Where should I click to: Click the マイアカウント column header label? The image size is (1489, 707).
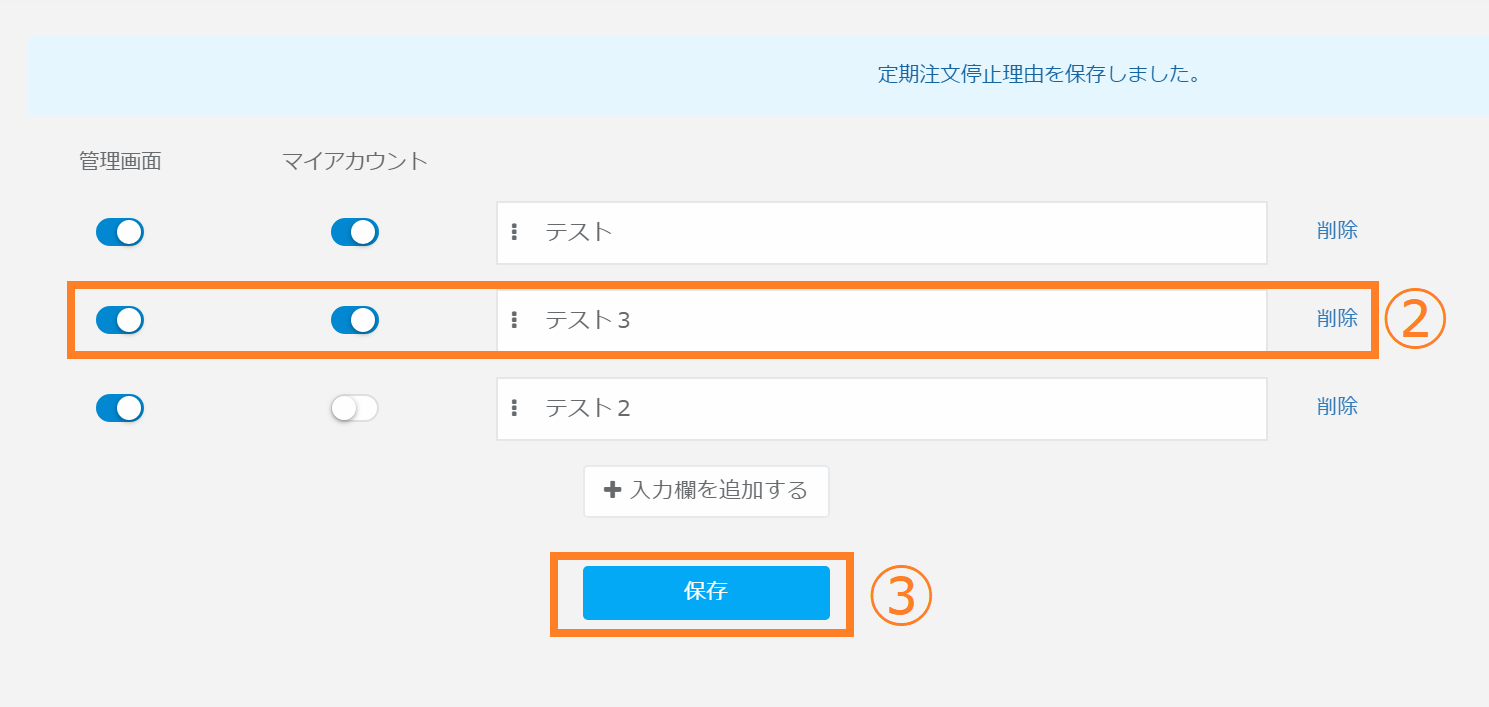(355, 161)
